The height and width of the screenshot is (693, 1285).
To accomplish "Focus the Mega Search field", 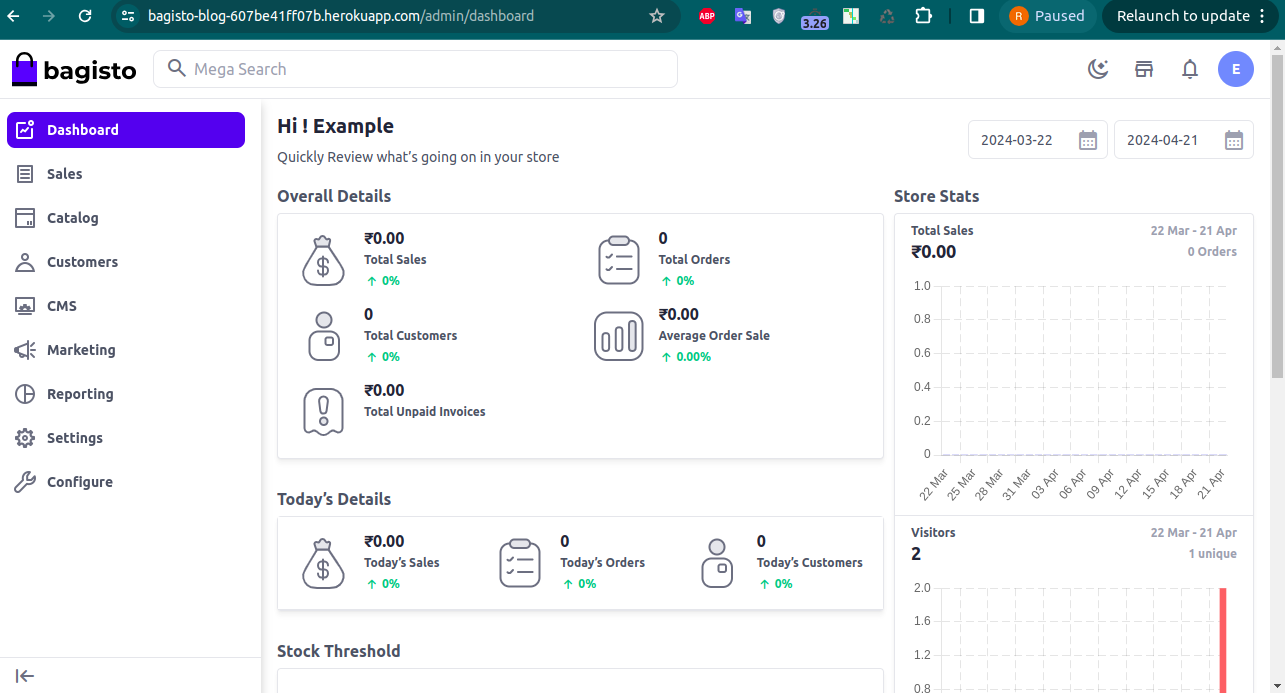I will click(x=415, y=69).
